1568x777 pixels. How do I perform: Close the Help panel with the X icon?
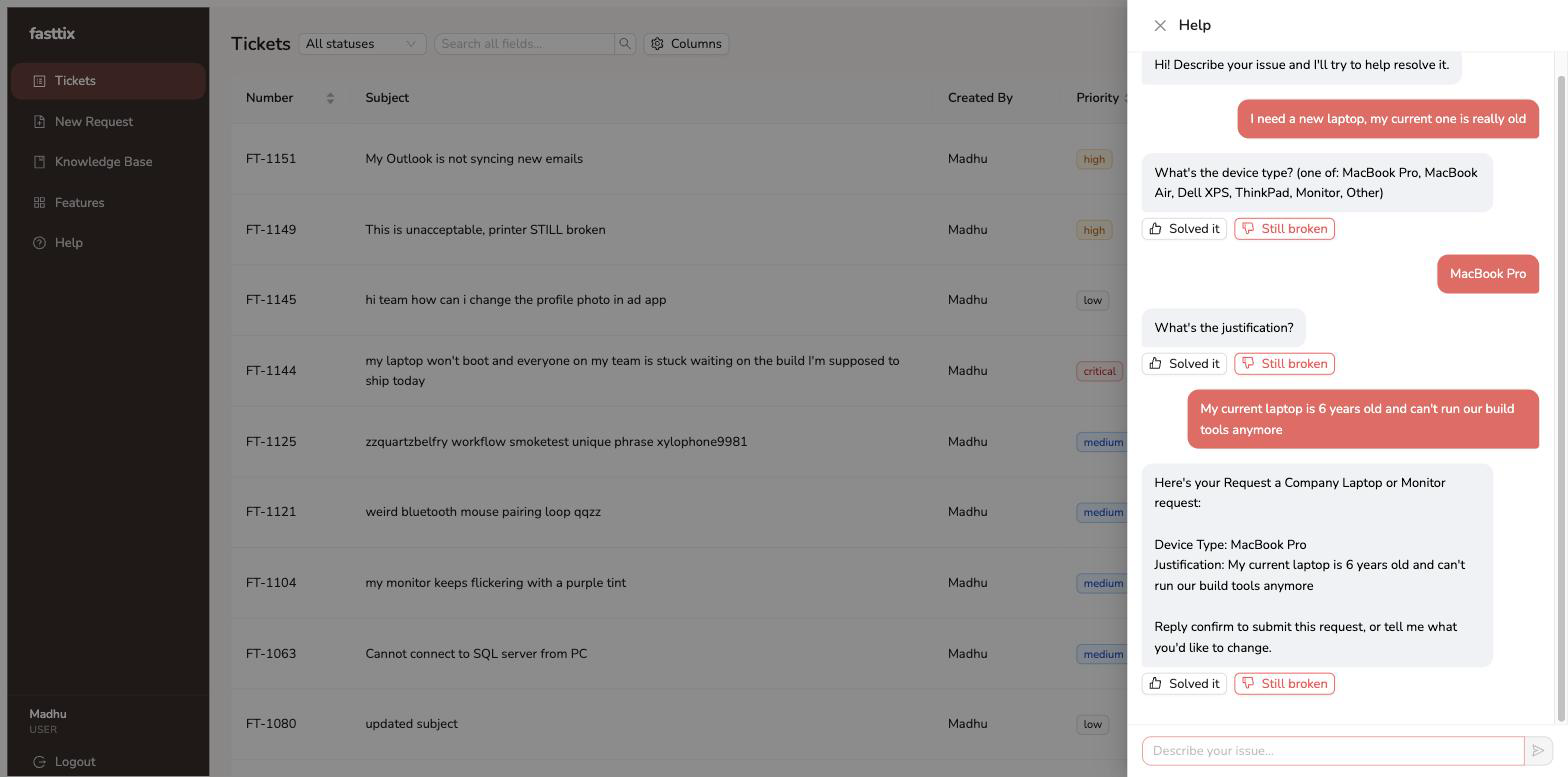(1160, 26)
